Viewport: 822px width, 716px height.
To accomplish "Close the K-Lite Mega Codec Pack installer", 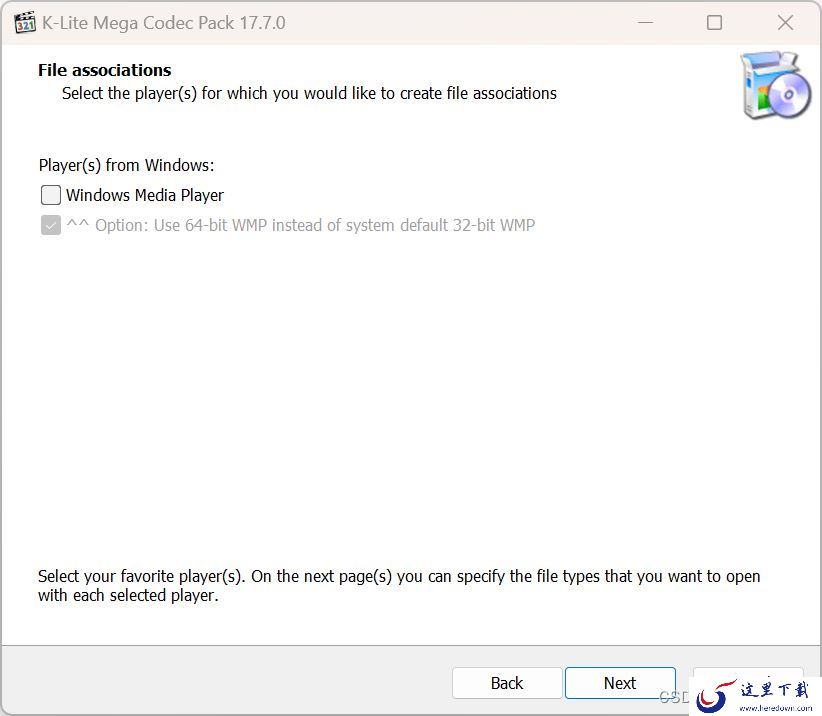I will (785, 23).
